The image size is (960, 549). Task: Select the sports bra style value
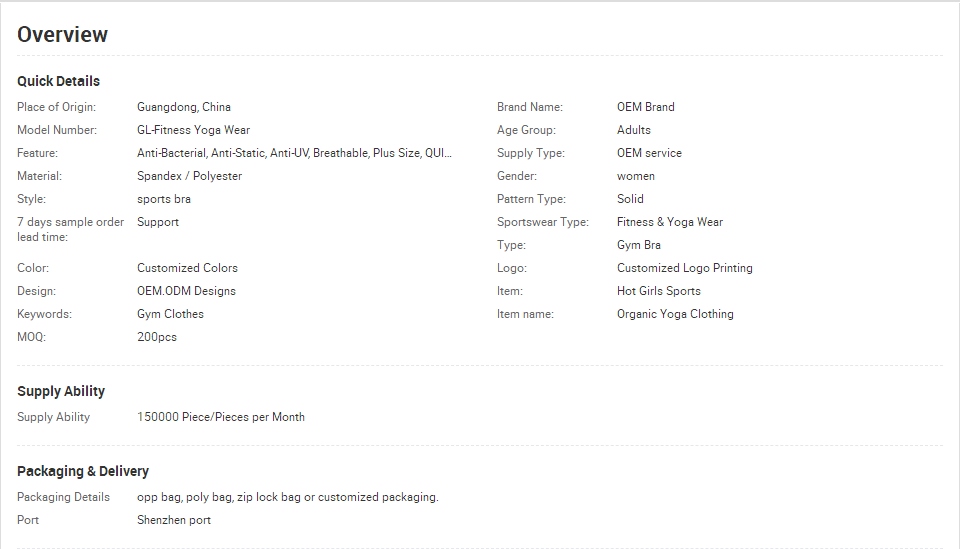[x=164, y=199]
